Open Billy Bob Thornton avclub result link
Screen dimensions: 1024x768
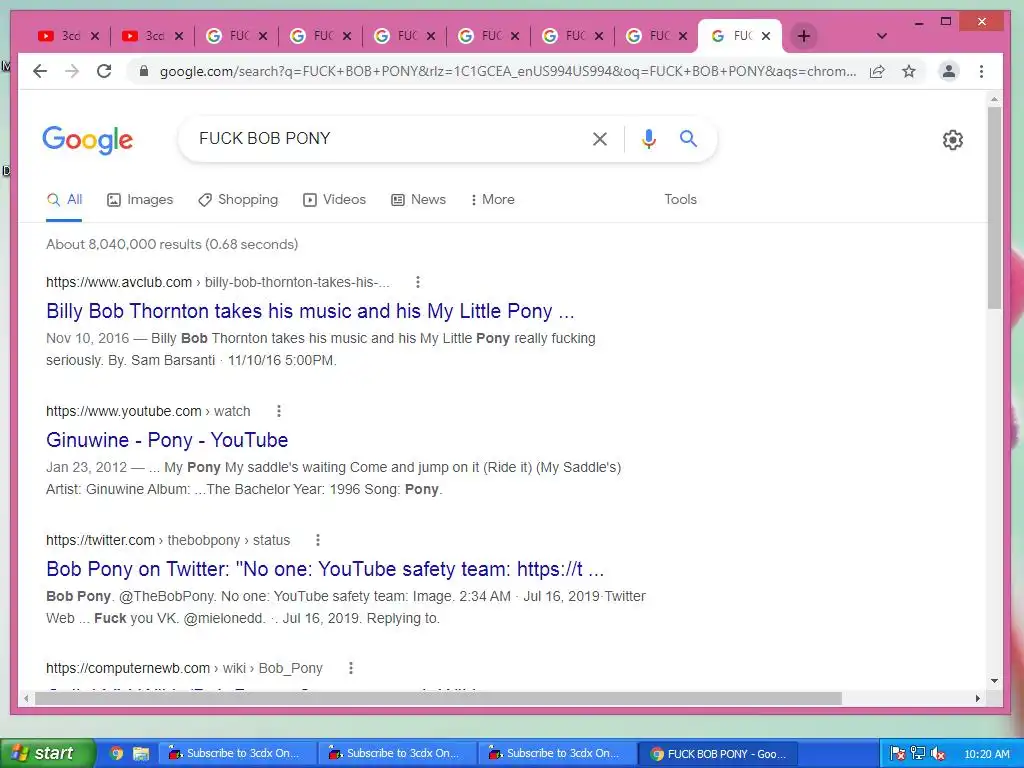coord(310,311)
